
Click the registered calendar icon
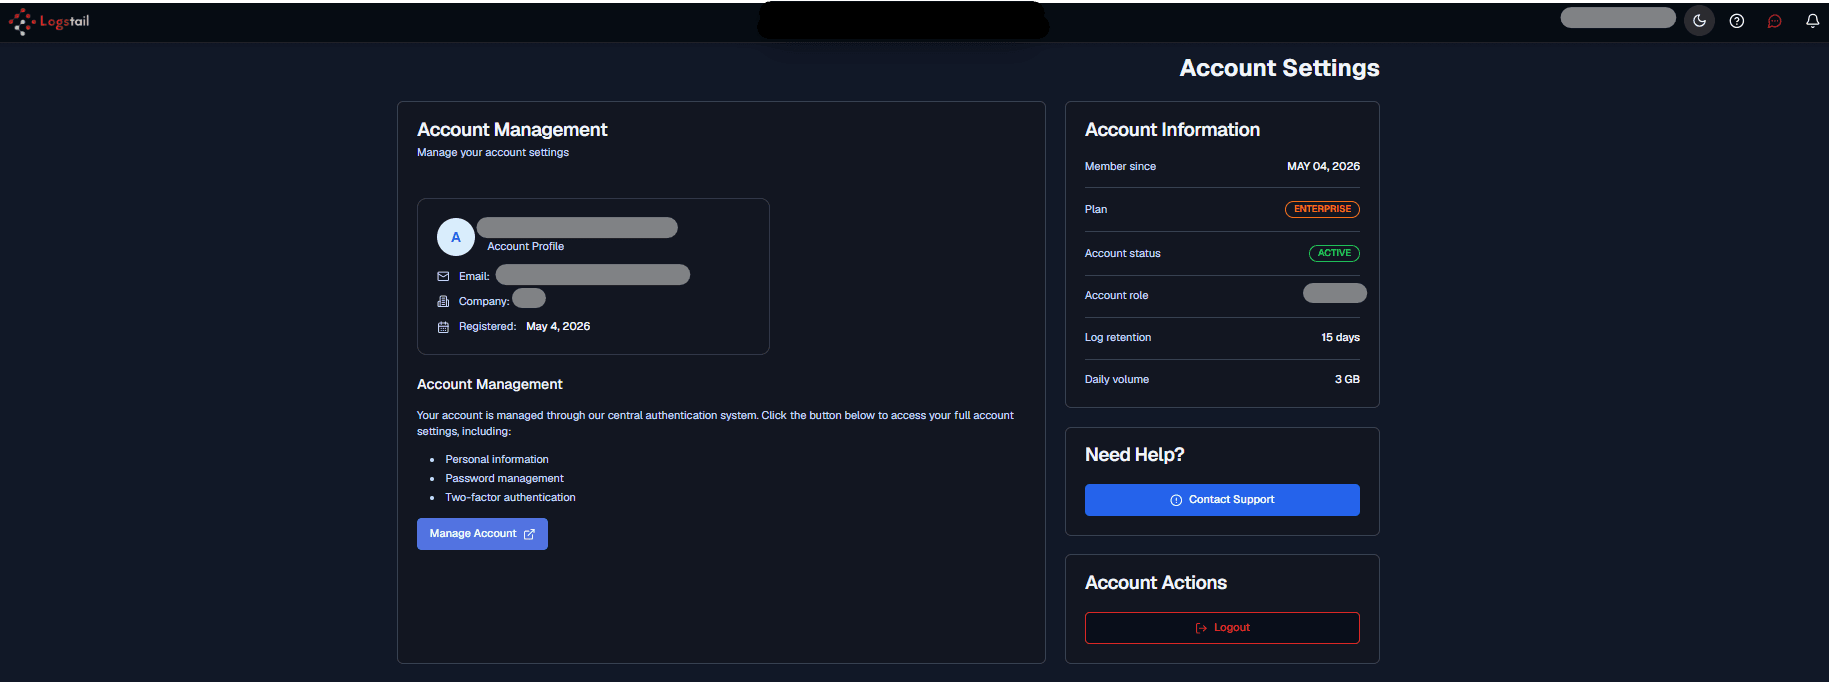point(443,326)
